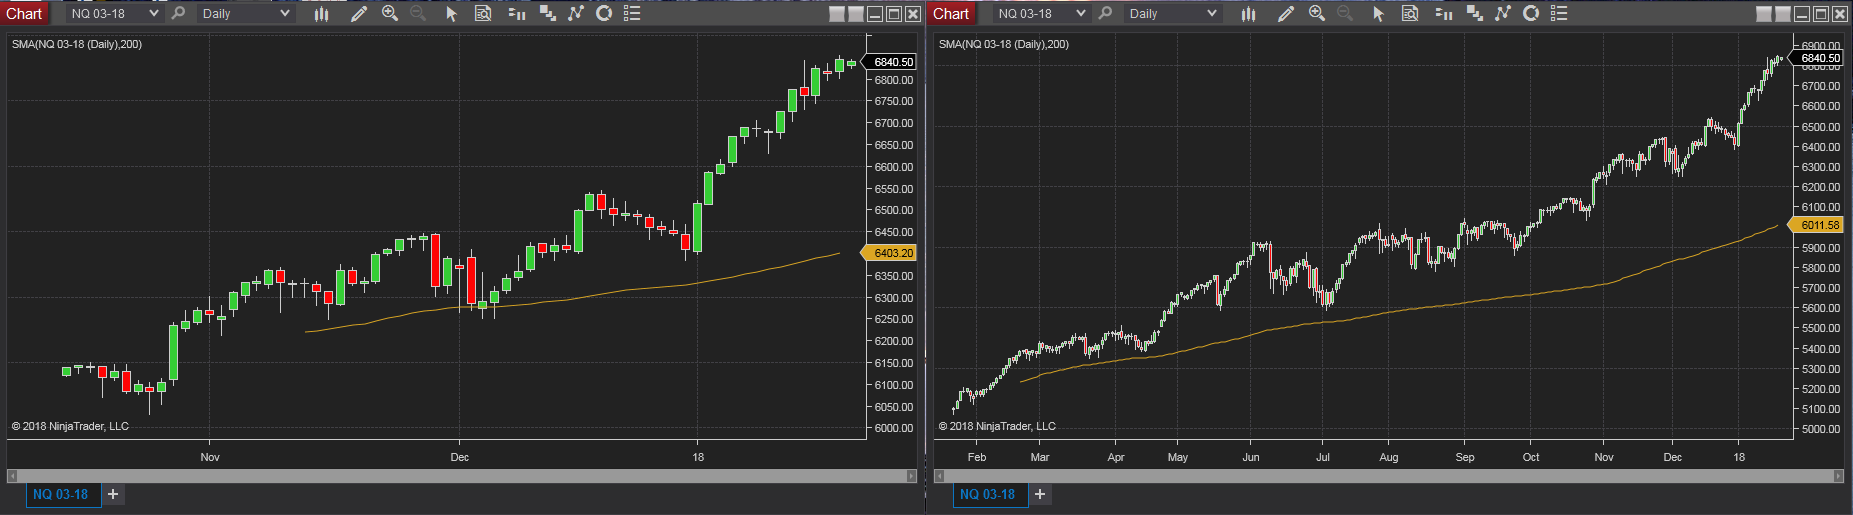The image size is (1853, 515).
Task: Open chart style selector in left chart
Action: (x=321, y=13)
